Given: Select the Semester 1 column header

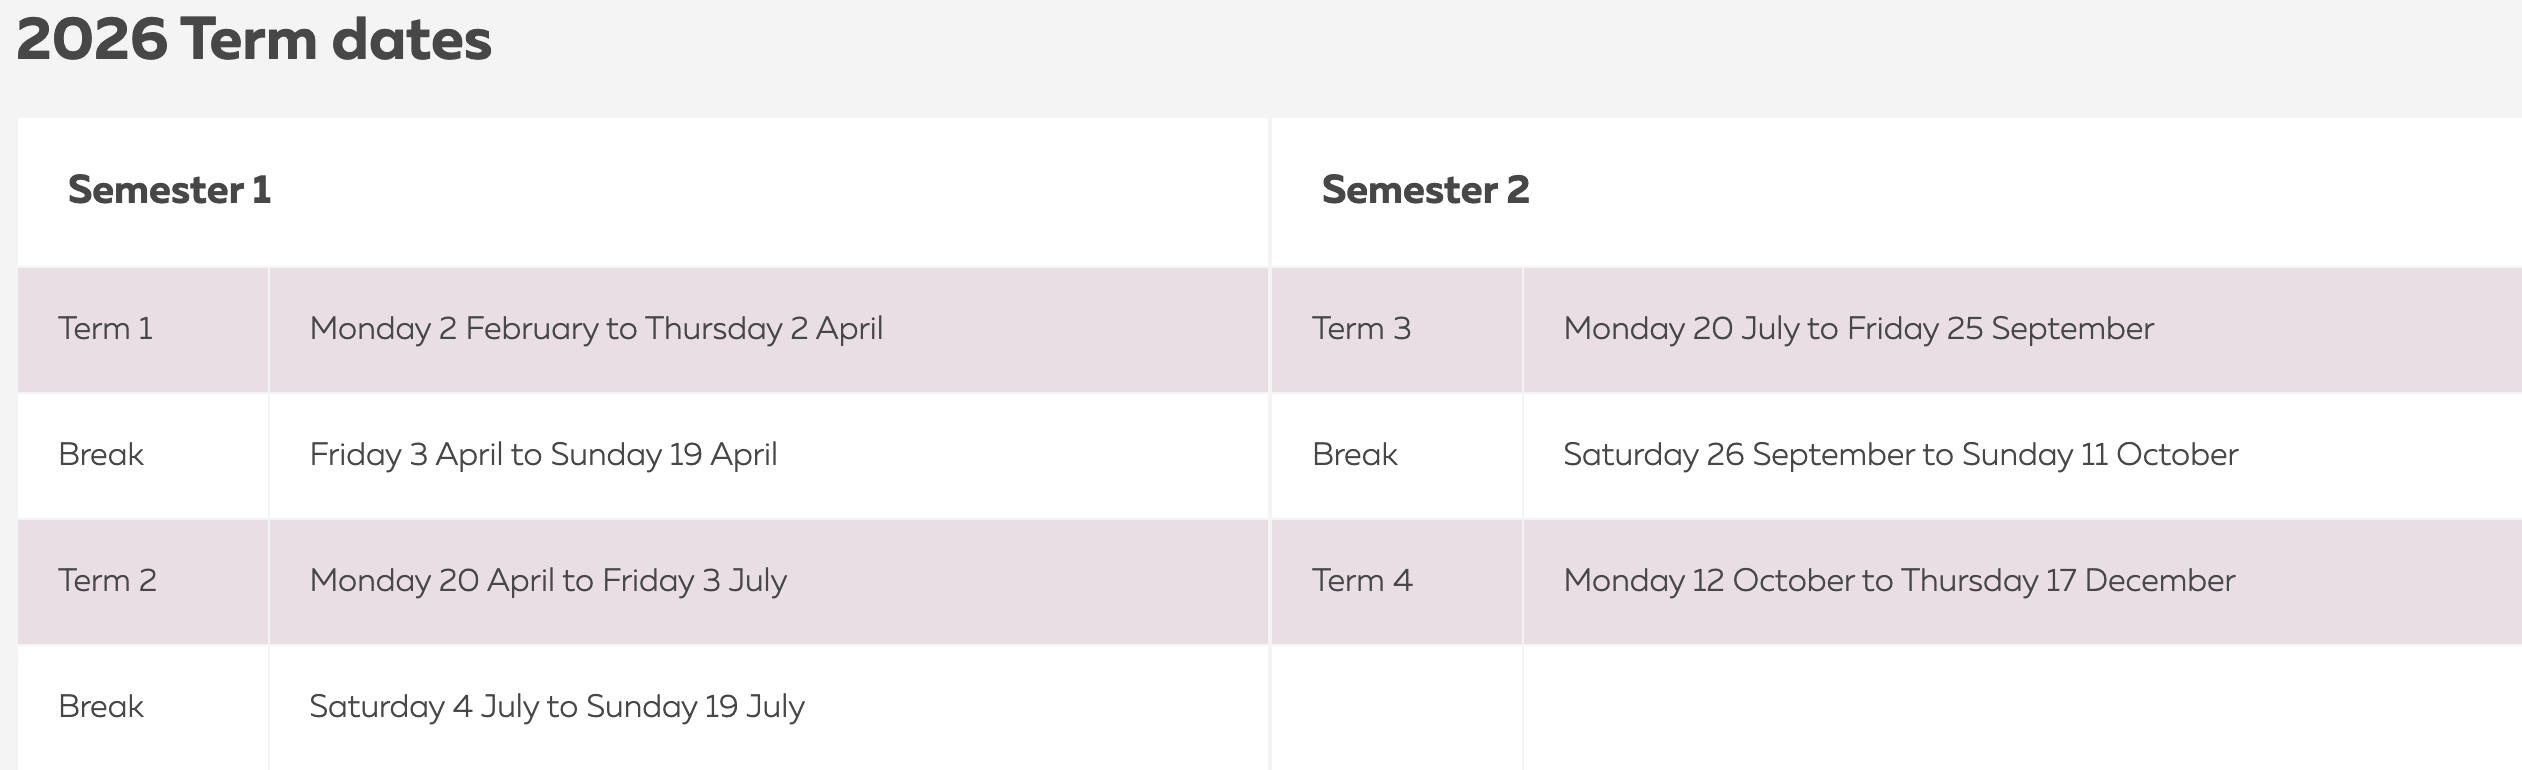Looking at the screenshot, I should 169,190.
